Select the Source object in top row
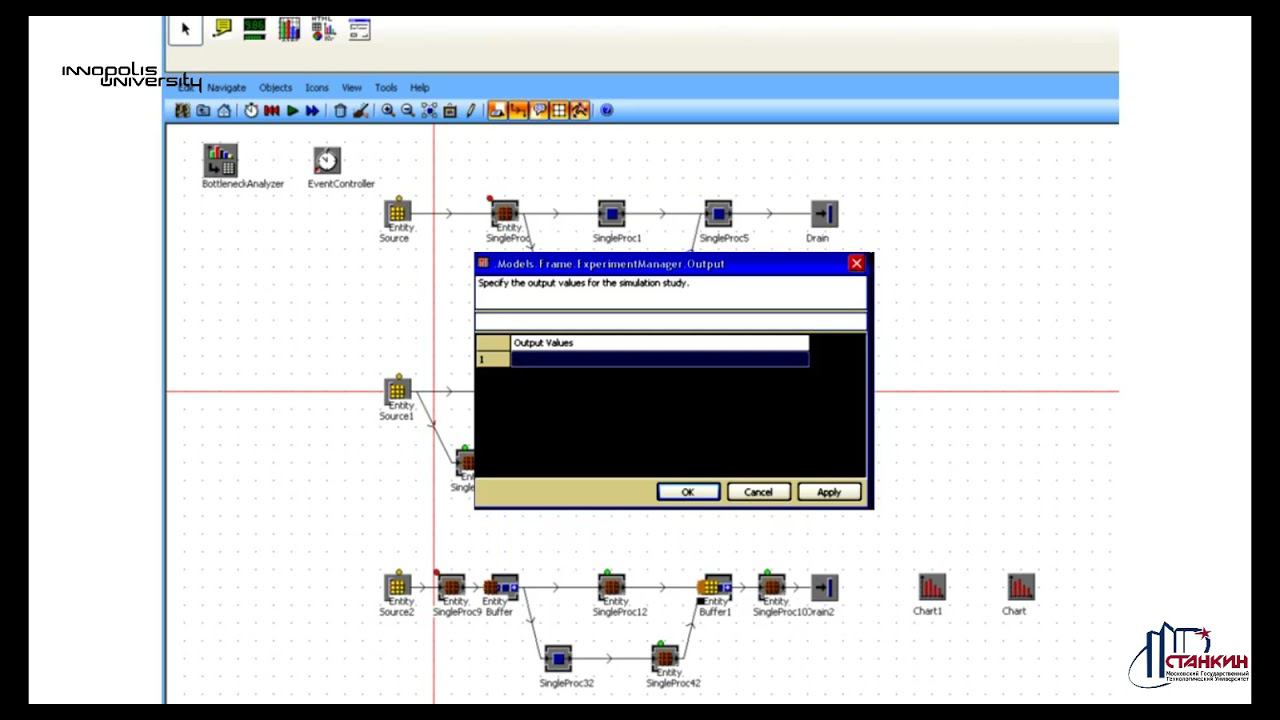1280x720 pixels. pos(398,212)
